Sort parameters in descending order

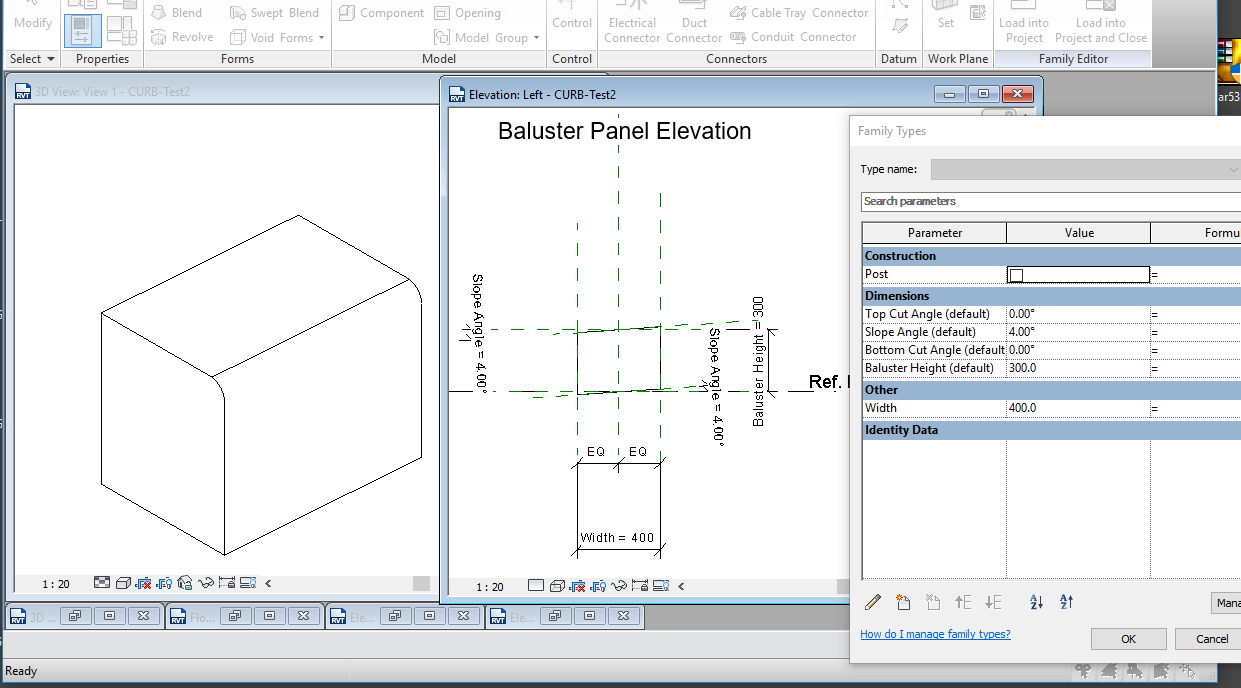click(x=1066, y=602)
